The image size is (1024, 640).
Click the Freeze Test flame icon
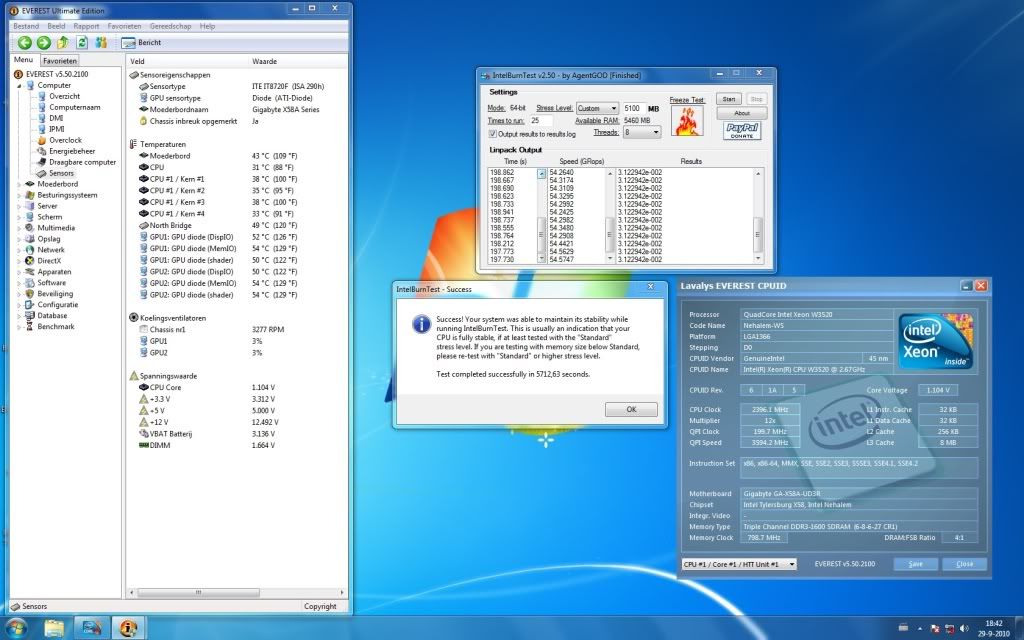click(687, 121)
